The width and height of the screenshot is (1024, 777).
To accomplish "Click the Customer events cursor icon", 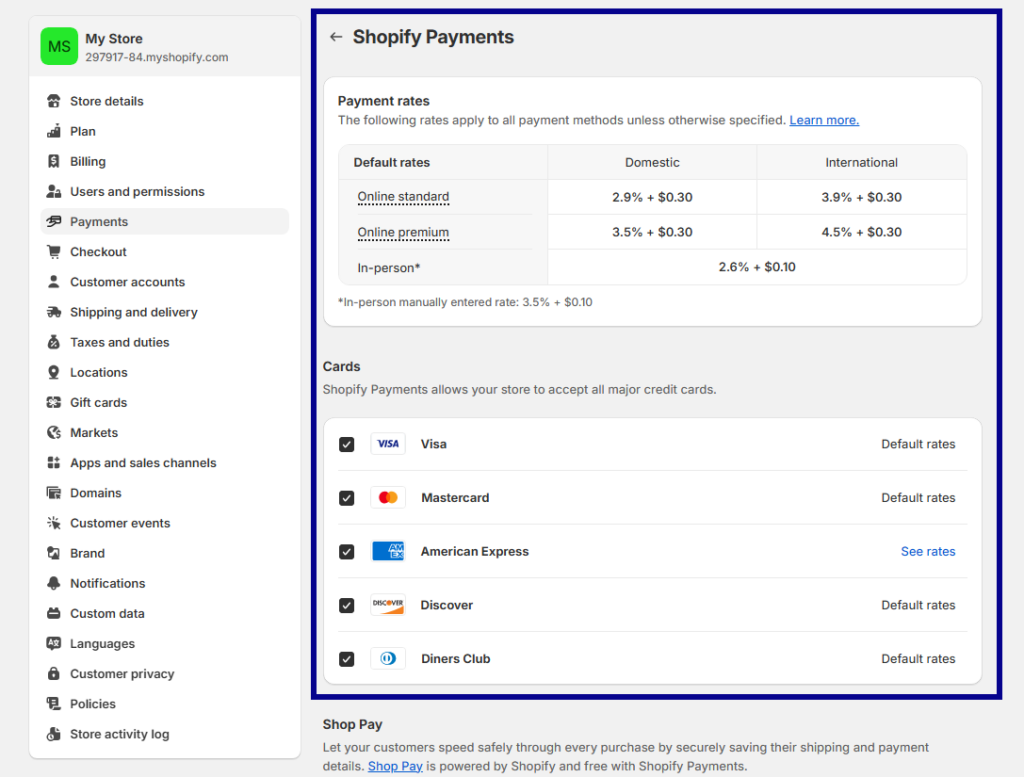I will pos(54,523).
